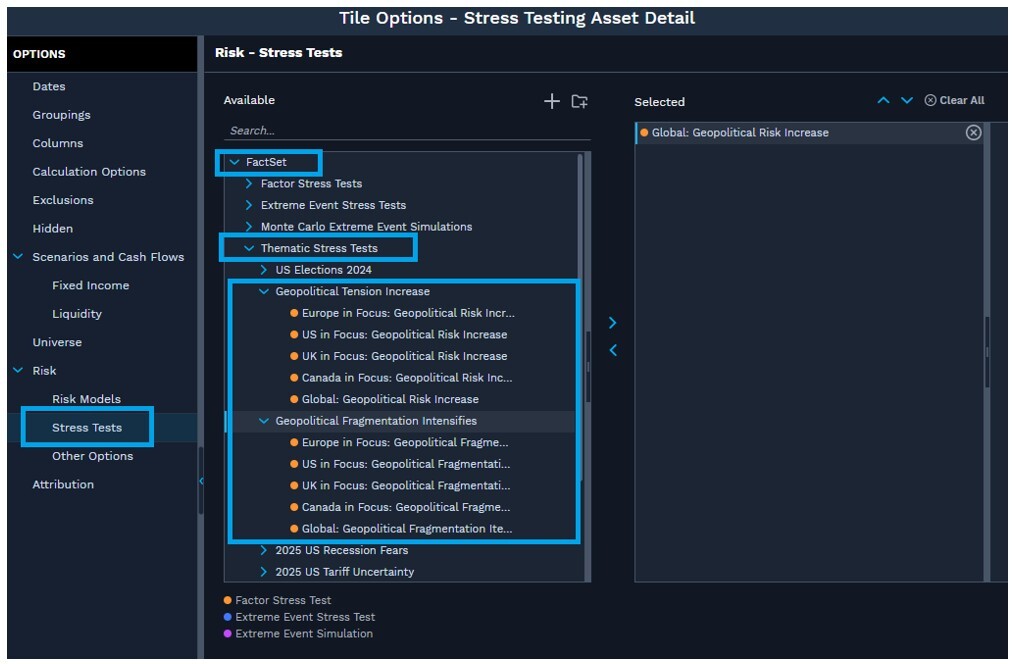Click the new folder icon in Available panel
Screen dimensions: 1018x664
579,101
